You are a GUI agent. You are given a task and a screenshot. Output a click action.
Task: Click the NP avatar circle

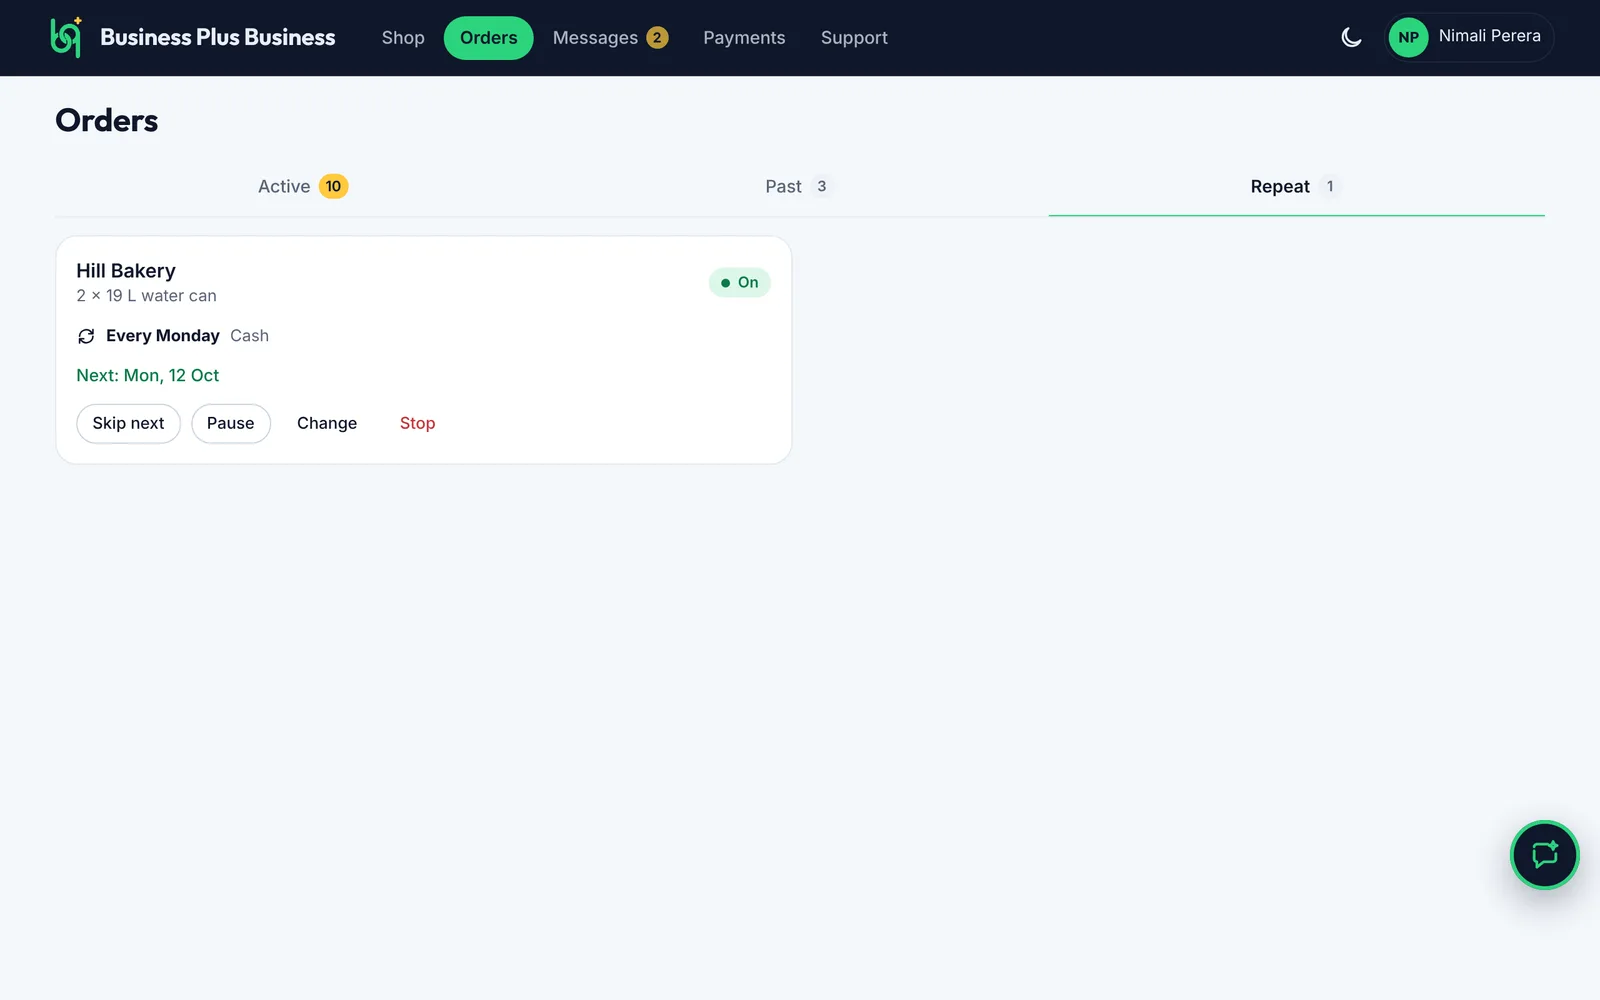pyautogui.click(x=1408, y=37)
